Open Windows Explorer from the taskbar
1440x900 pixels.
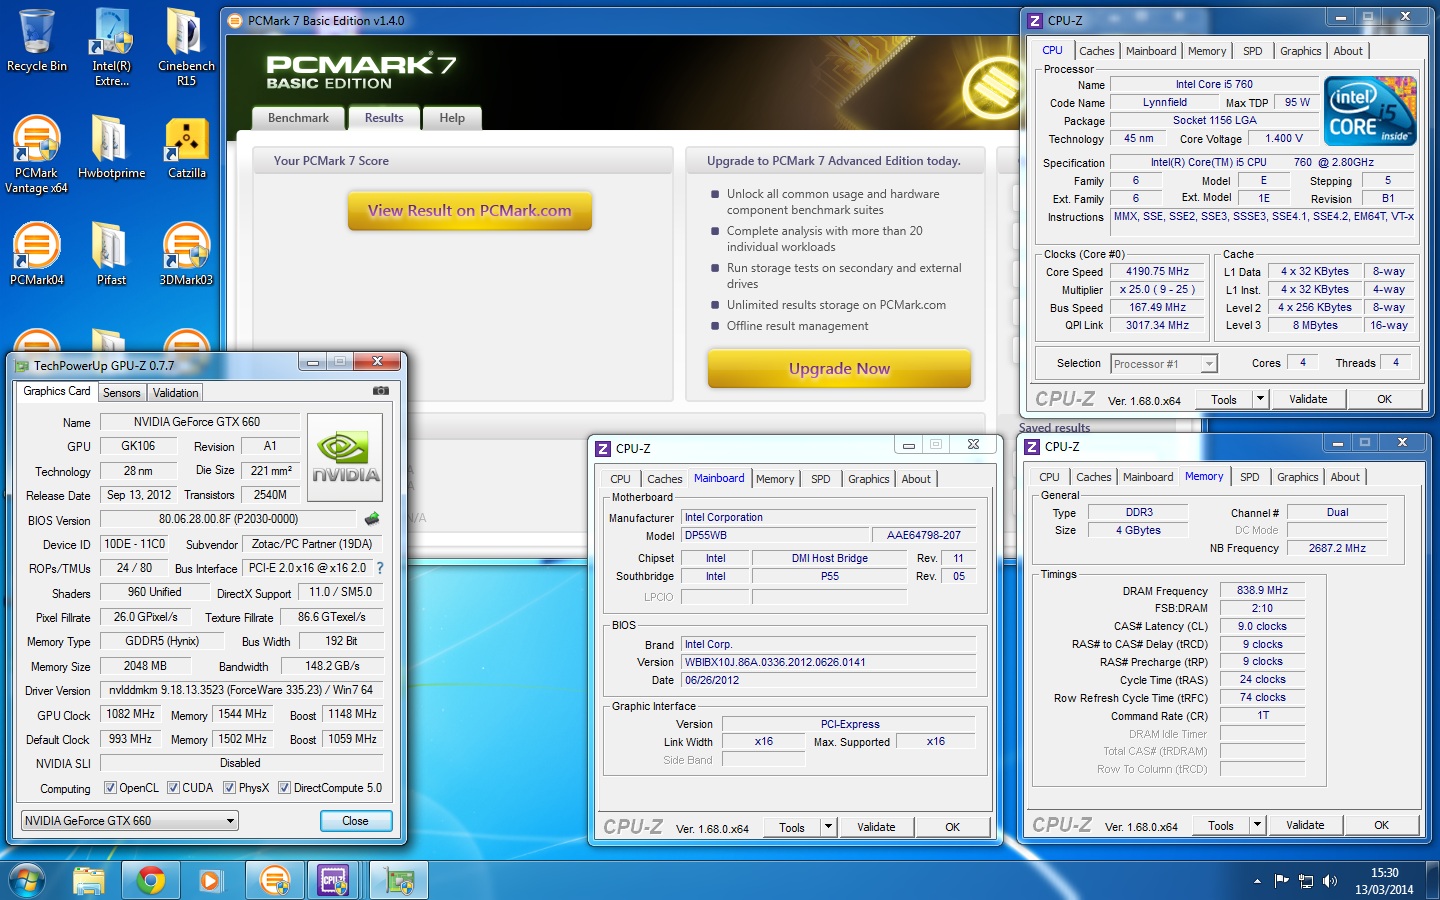point(89,880)
